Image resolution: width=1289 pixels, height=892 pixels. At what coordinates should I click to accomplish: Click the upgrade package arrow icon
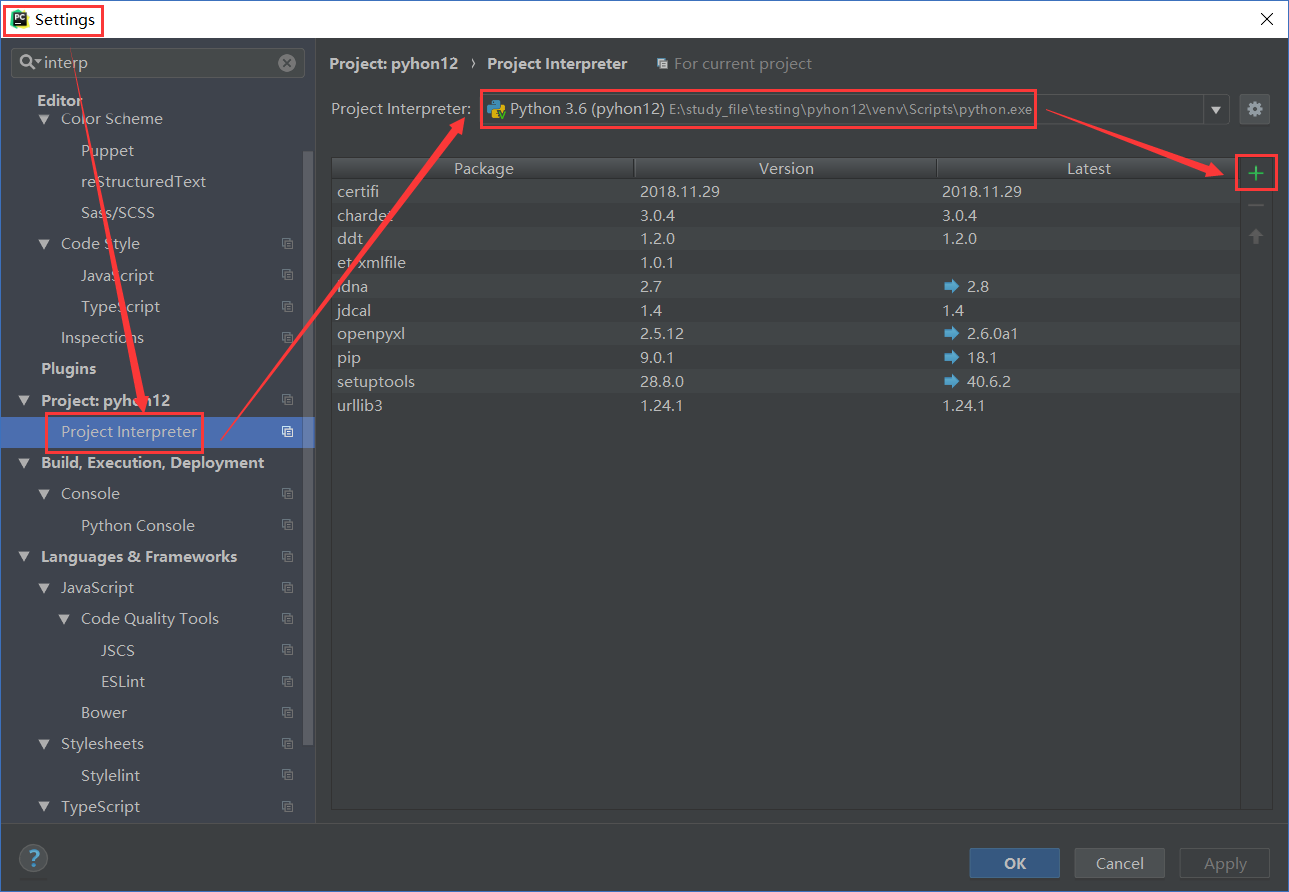pyautogui.click(x=1256, y=237)
